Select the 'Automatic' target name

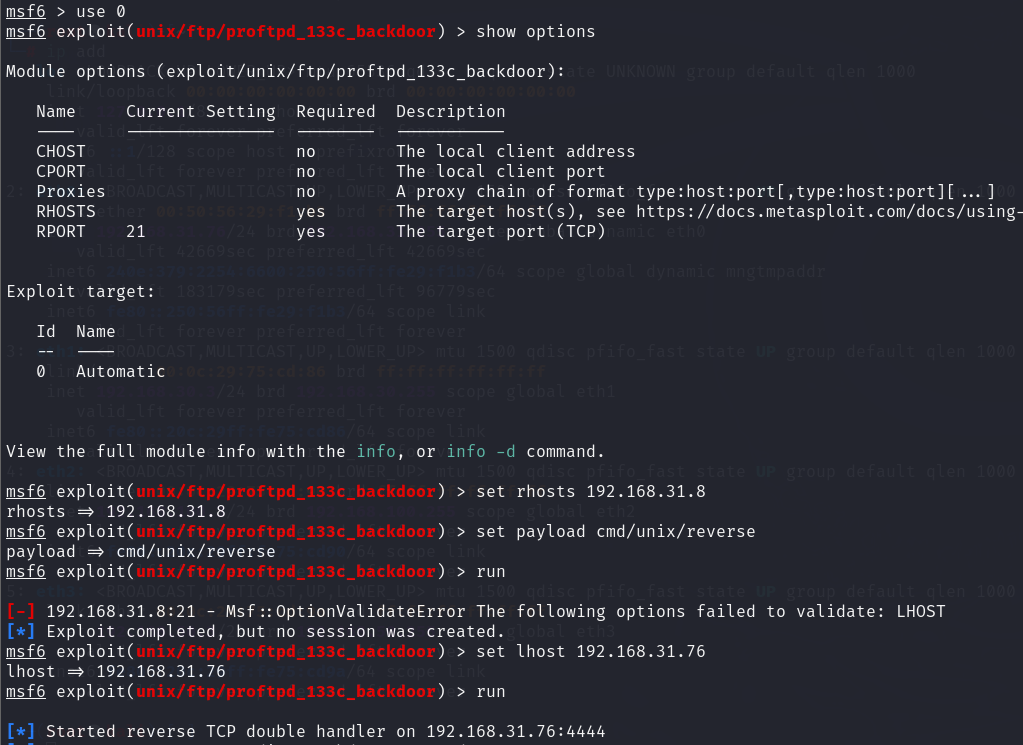[121, 371]
